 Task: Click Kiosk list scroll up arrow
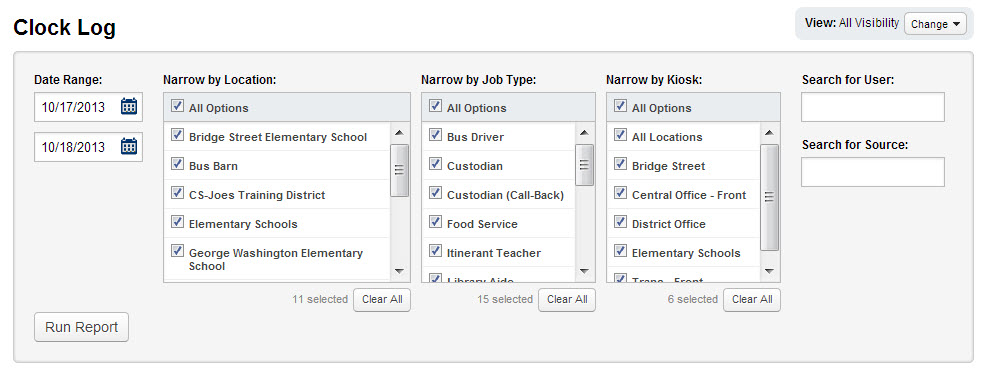point(769,133)
